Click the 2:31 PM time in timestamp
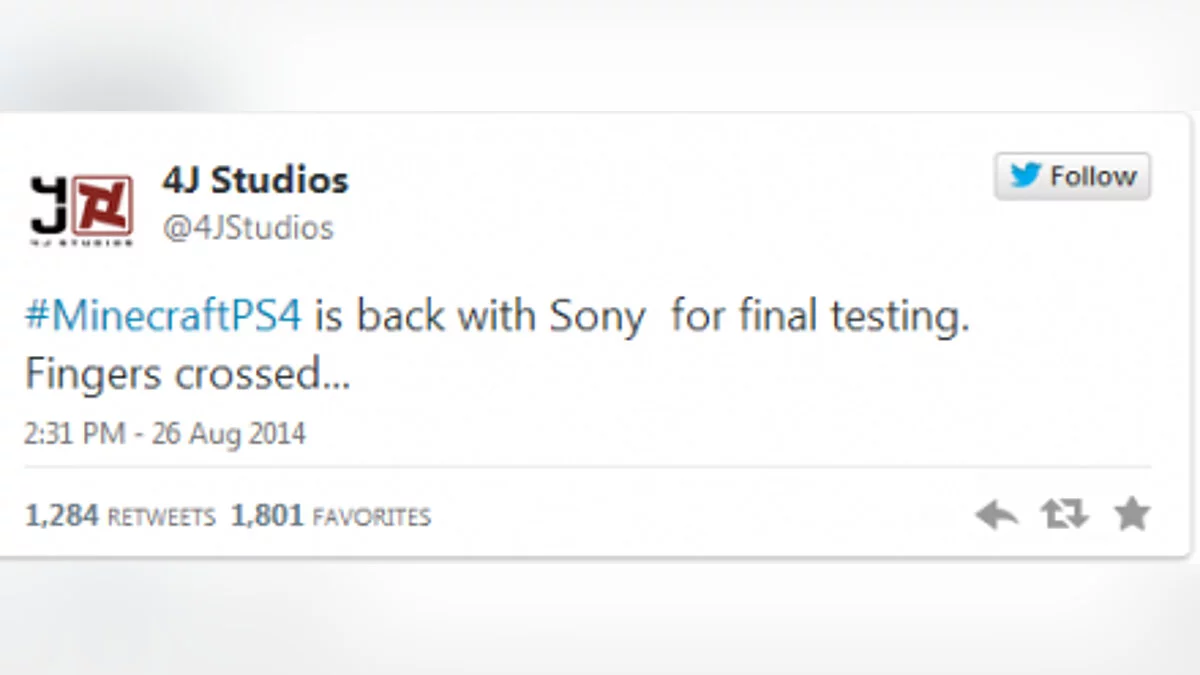Viewport: 1200px width, 675px height. point(75,434)
